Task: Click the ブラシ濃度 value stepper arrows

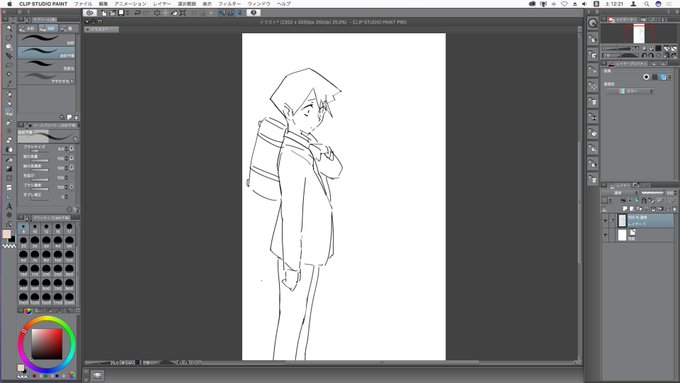Action: (66, 187)
